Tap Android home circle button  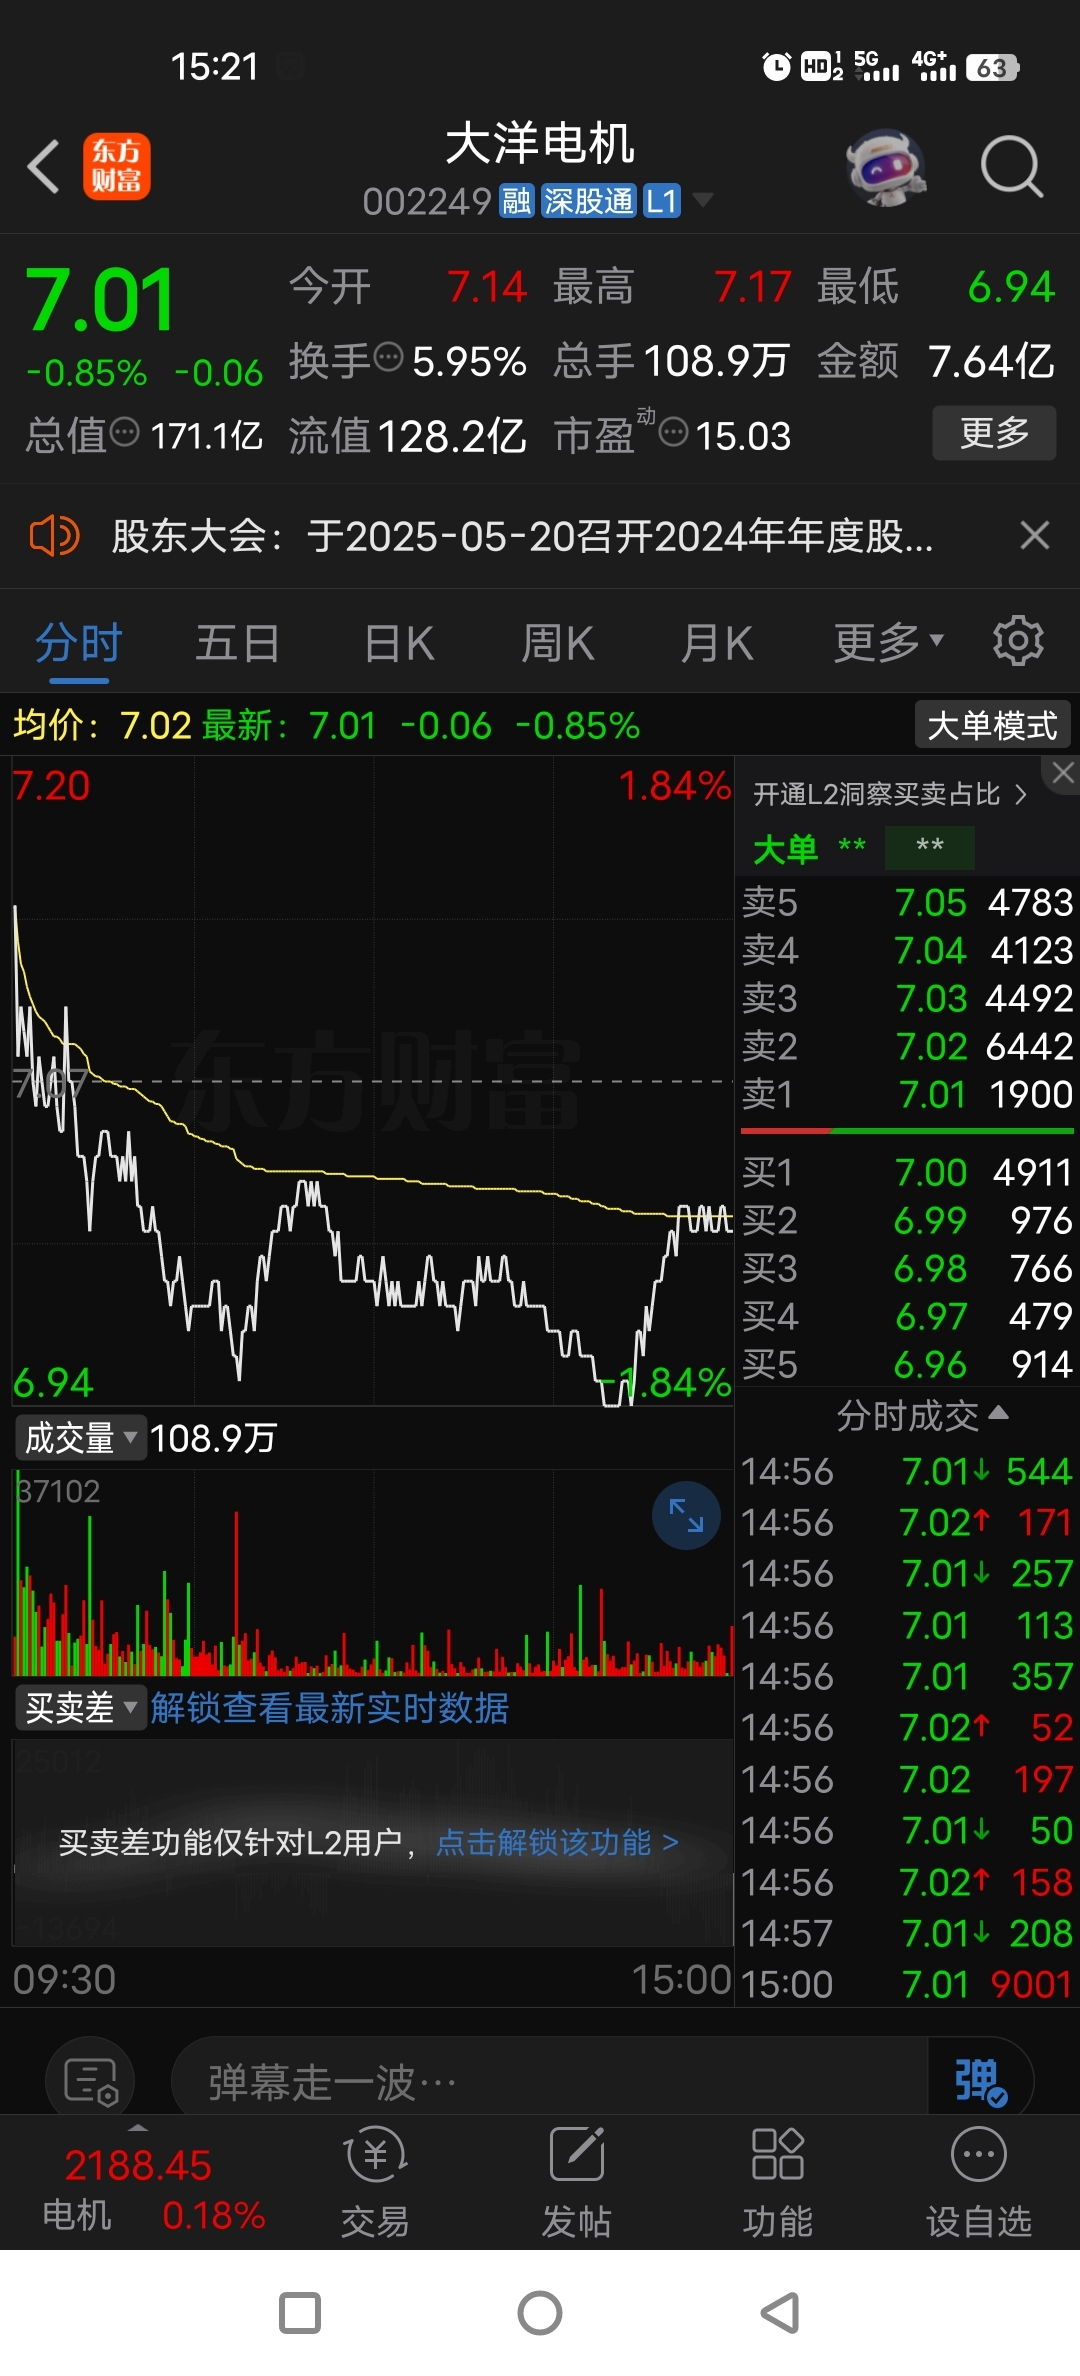click(x=540, y=2313)
